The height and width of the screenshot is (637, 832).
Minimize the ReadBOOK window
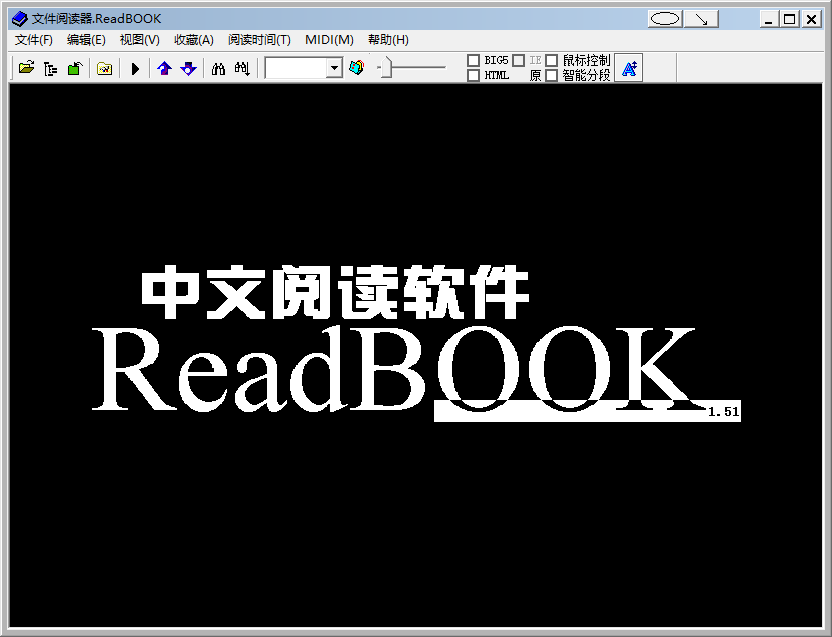point(768,19)
